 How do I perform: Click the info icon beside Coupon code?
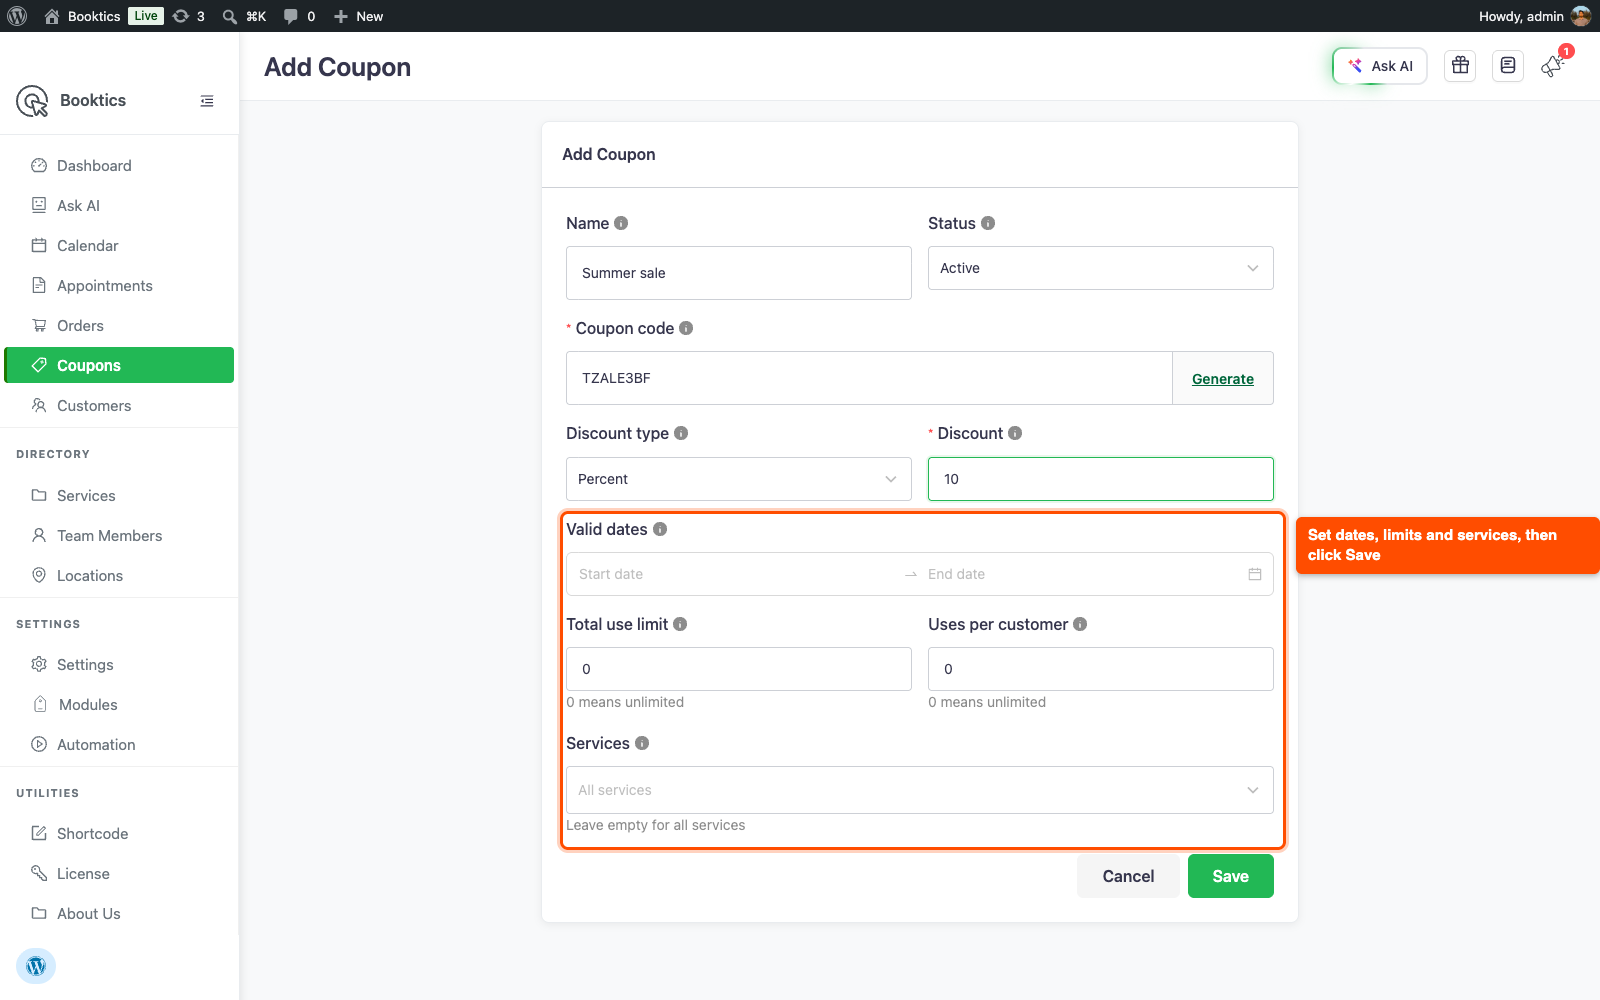pos(686,328)
